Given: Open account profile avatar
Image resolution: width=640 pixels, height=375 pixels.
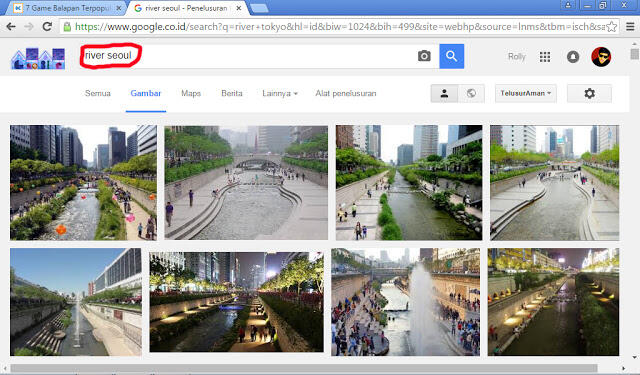Looking at the screenshot, I should 601,57.
